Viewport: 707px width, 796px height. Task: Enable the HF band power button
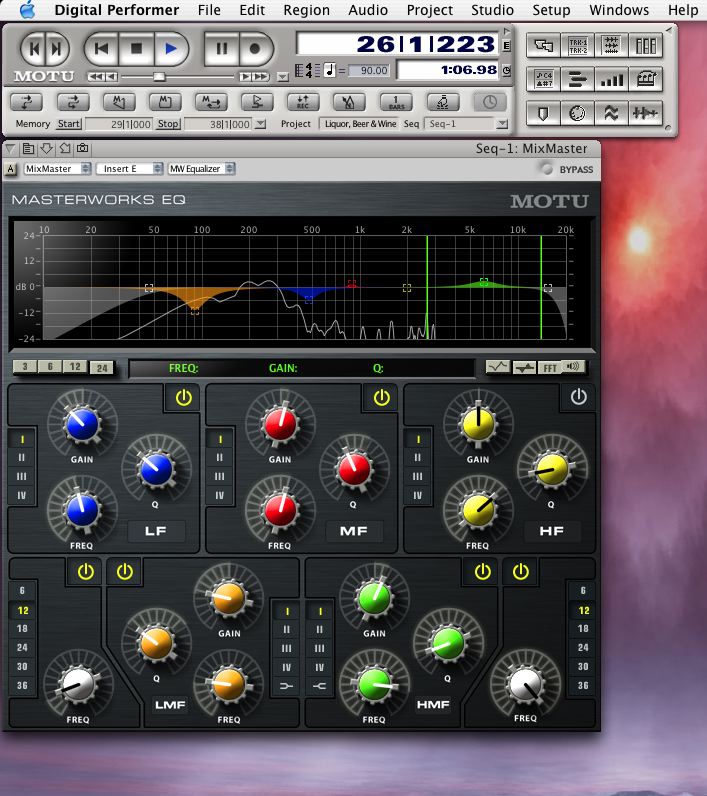click(579, 397)
